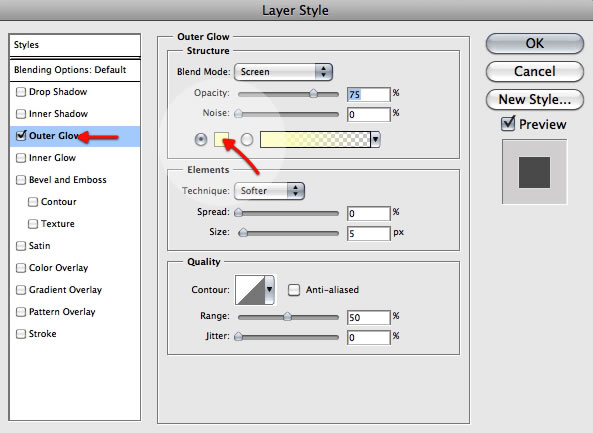The image size is (593, 433).
Task: Select the Outer Glow style row
Action: click(75, 136)
